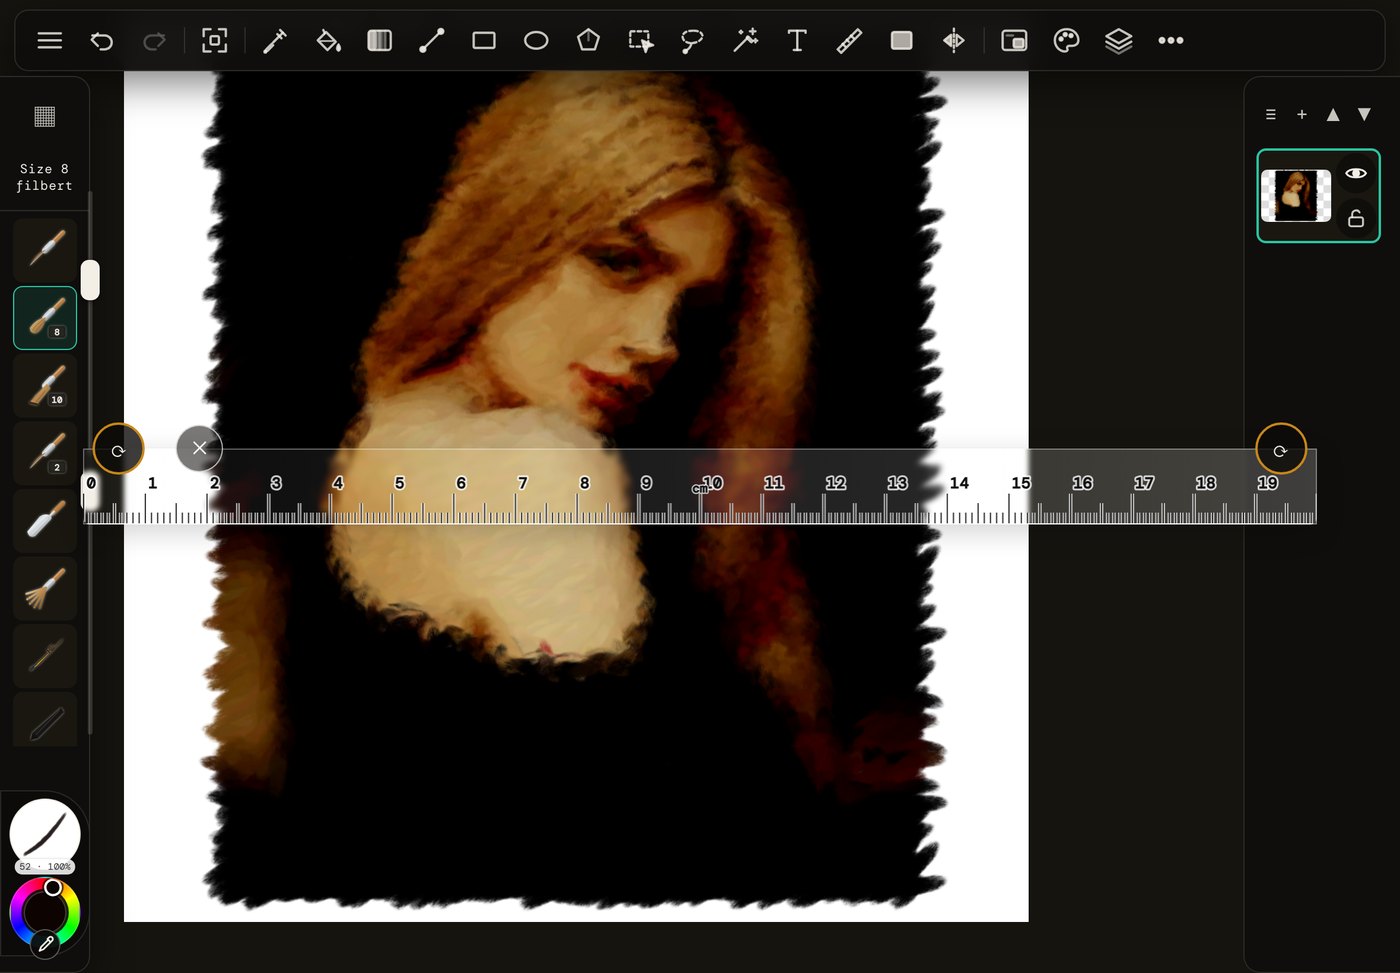Choose the fan brush preset
The image size is (1400, 973).
45,587
